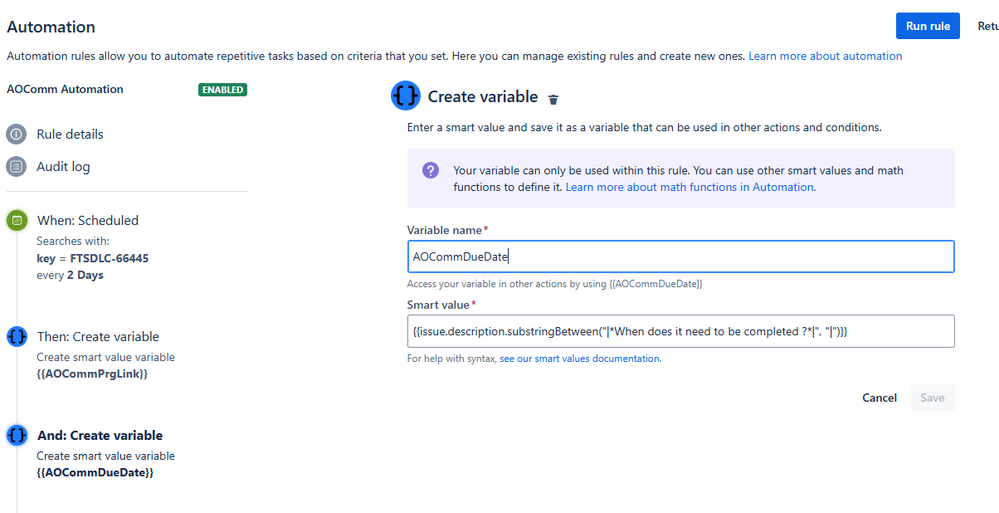This screenshot has width=999, height=513.
Task: Select the When: Scheduled trigger
Action: (88, 220)
